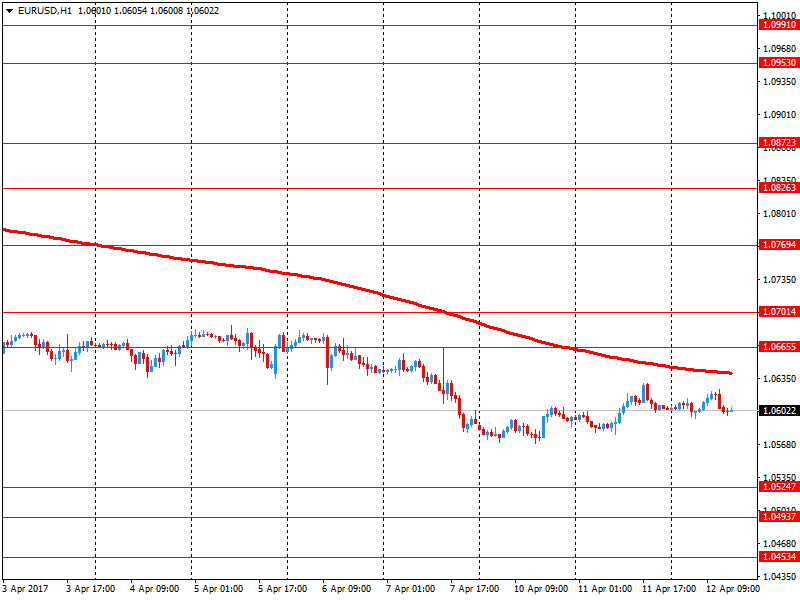Image resolution: width=800 pixels, height=600 pixels.
Task: Click the 6 Apr 09:00 time label
Action: pyautogui.click(x=347, y=589)
